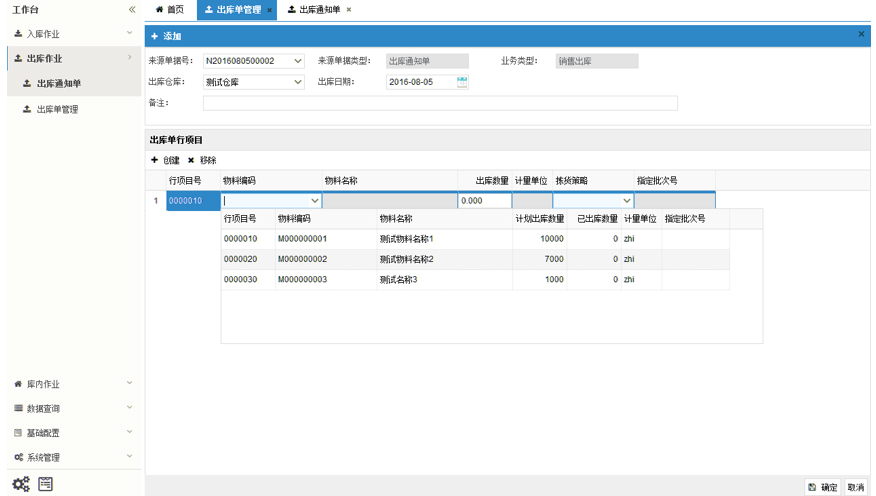The image size is (876, 496).
Task: Close the 出库通知单 tab
Action: (349, 9)
